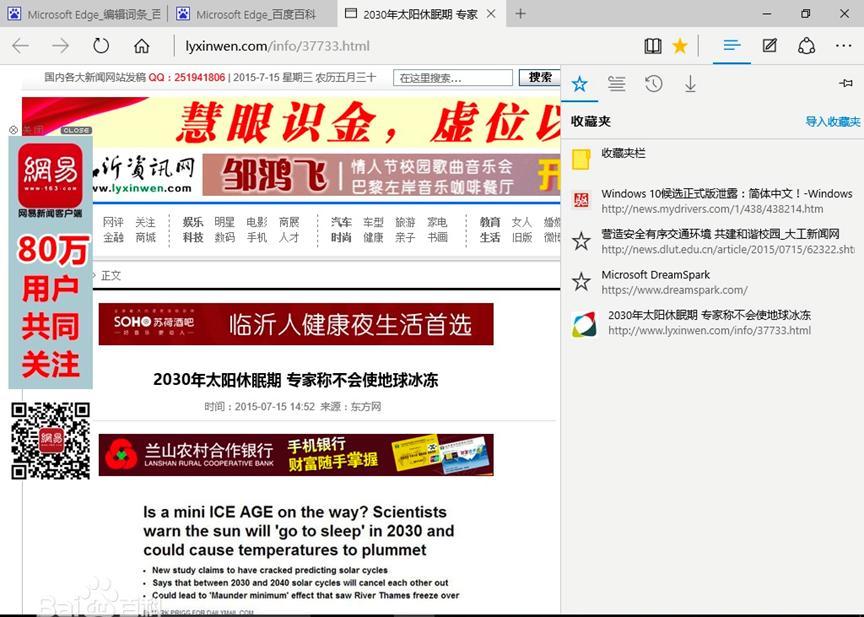Open the 科技 category

click(193, 237)
